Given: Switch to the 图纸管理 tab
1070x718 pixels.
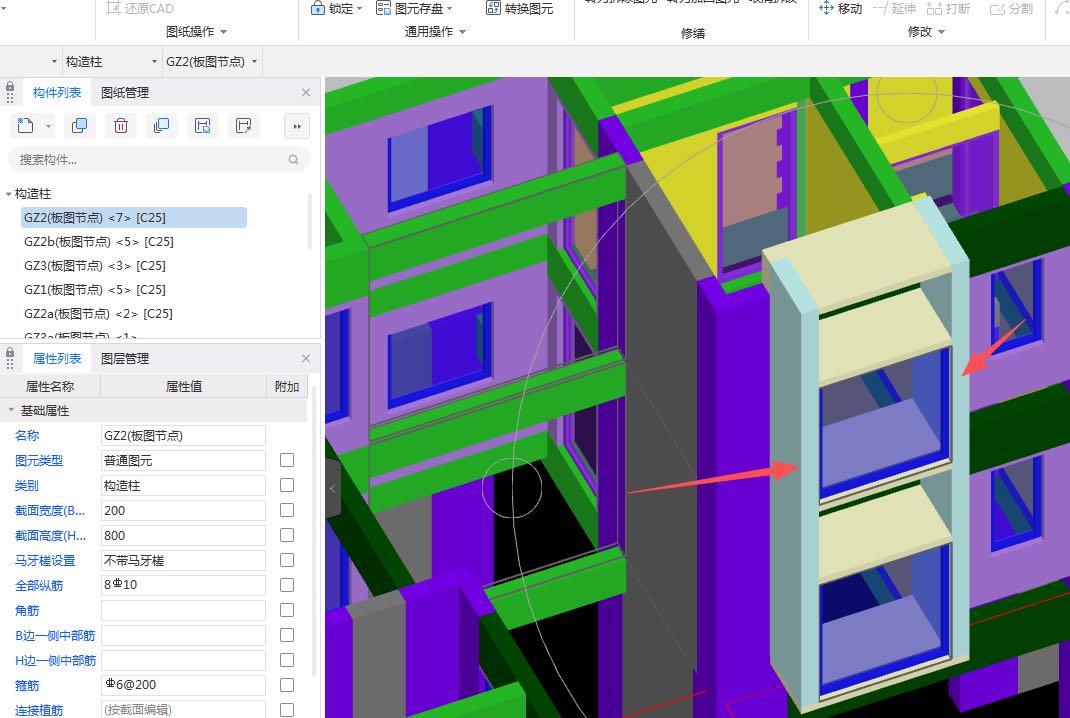Looking at the screenshot, I should click(125, 92).
